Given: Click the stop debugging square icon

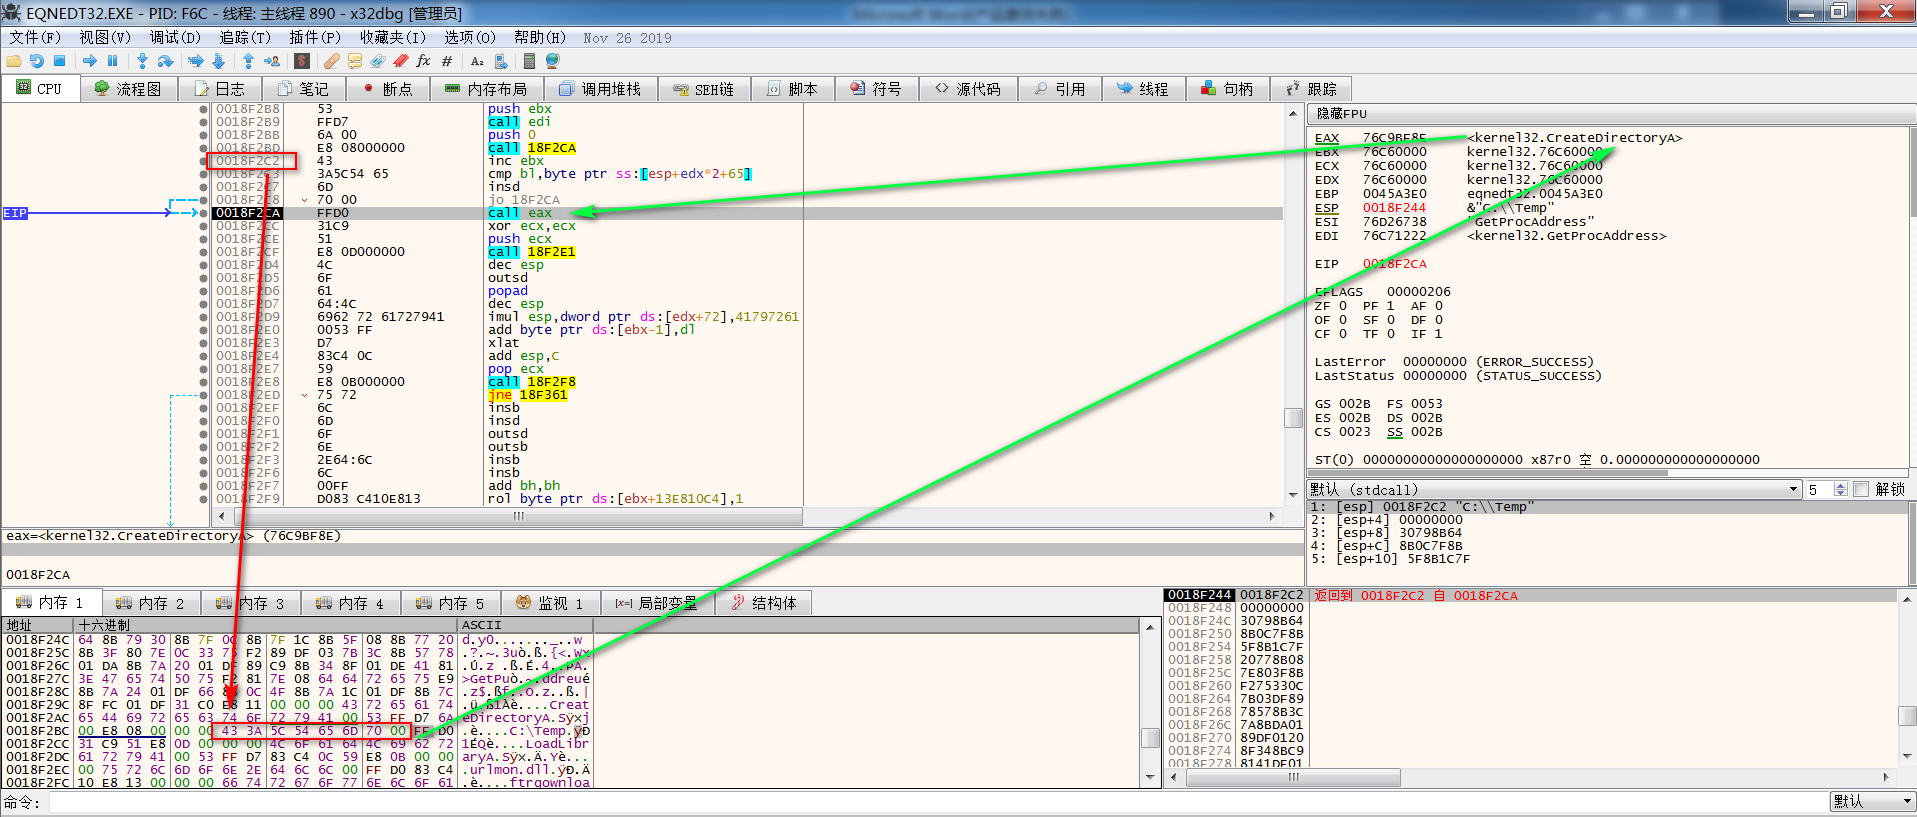Looking at the screenshot, I should coord(60,61).
